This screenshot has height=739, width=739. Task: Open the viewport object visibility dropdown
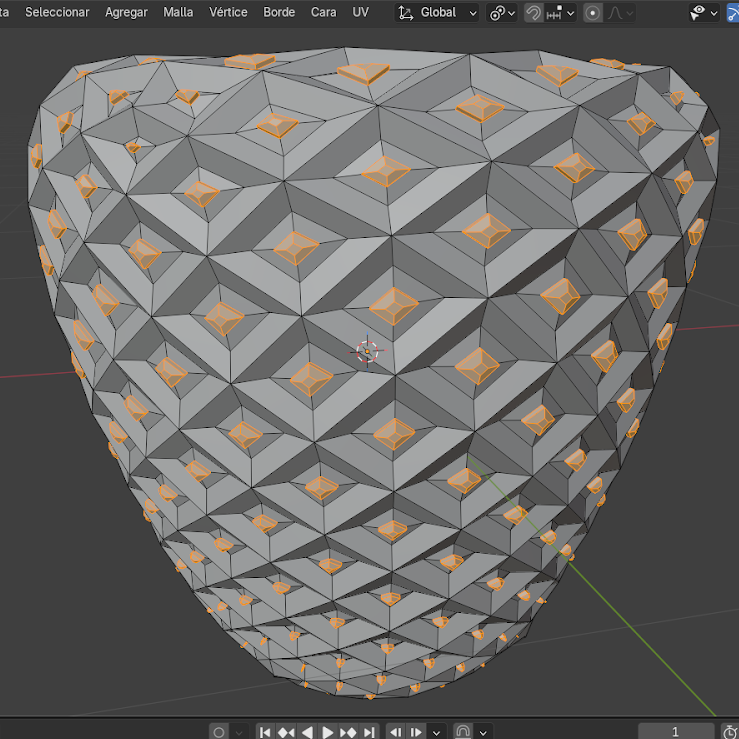tap(704, 12)
